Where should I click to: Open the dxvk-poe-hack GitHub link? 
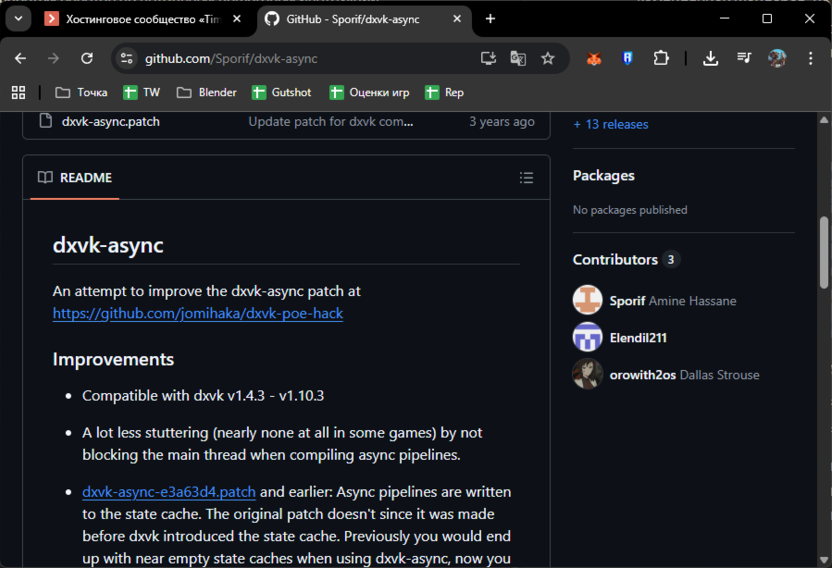pos(198,313)
